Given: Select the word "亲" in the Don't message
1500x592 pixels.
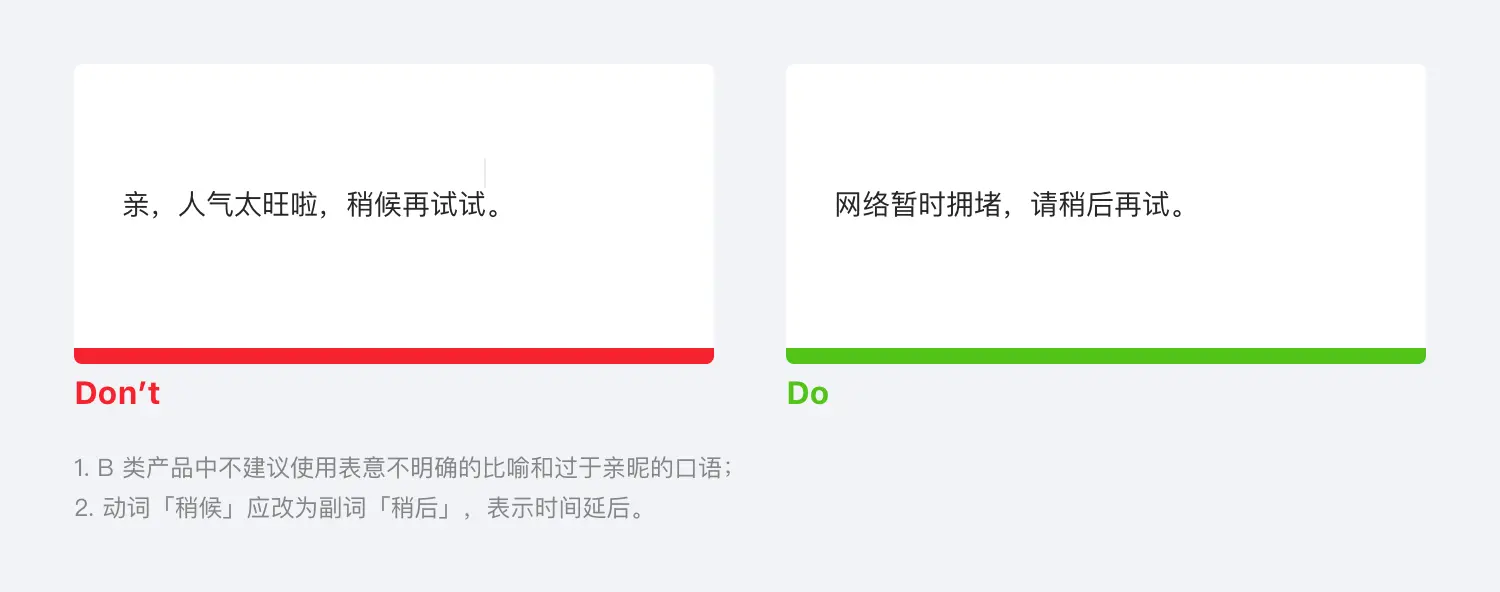Looking at the screenshot, I should tap(136, 206).
